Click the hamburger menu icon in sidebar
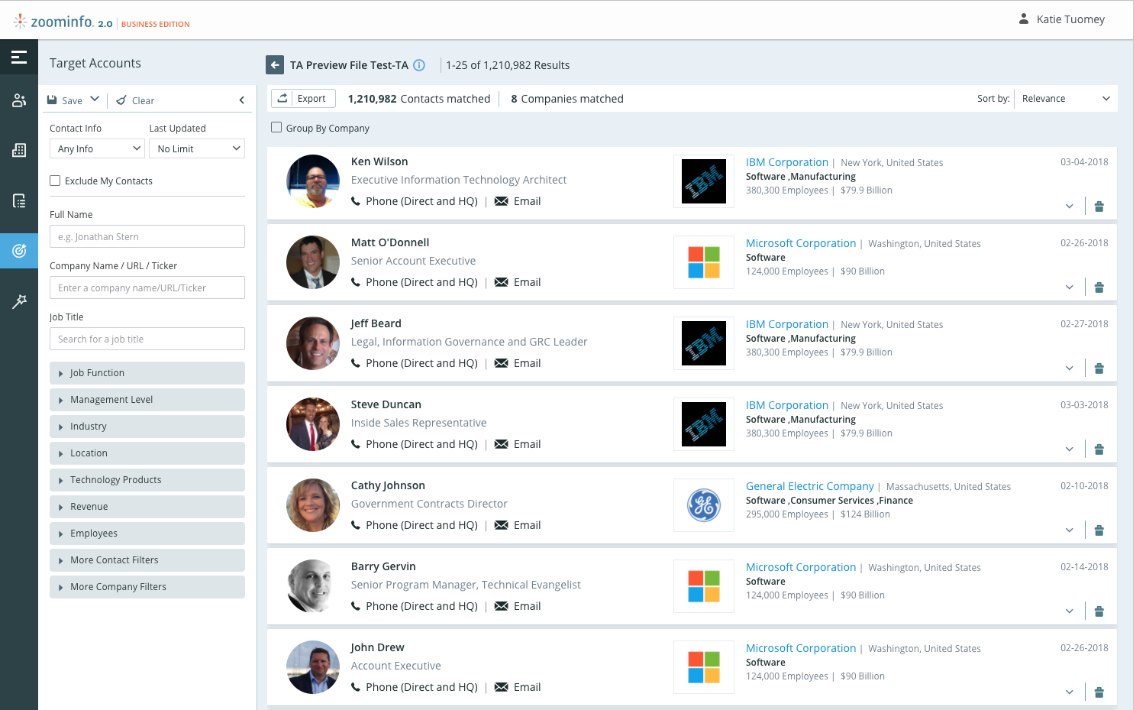Screen dimensions: 1134x710 tap(19, 57)
